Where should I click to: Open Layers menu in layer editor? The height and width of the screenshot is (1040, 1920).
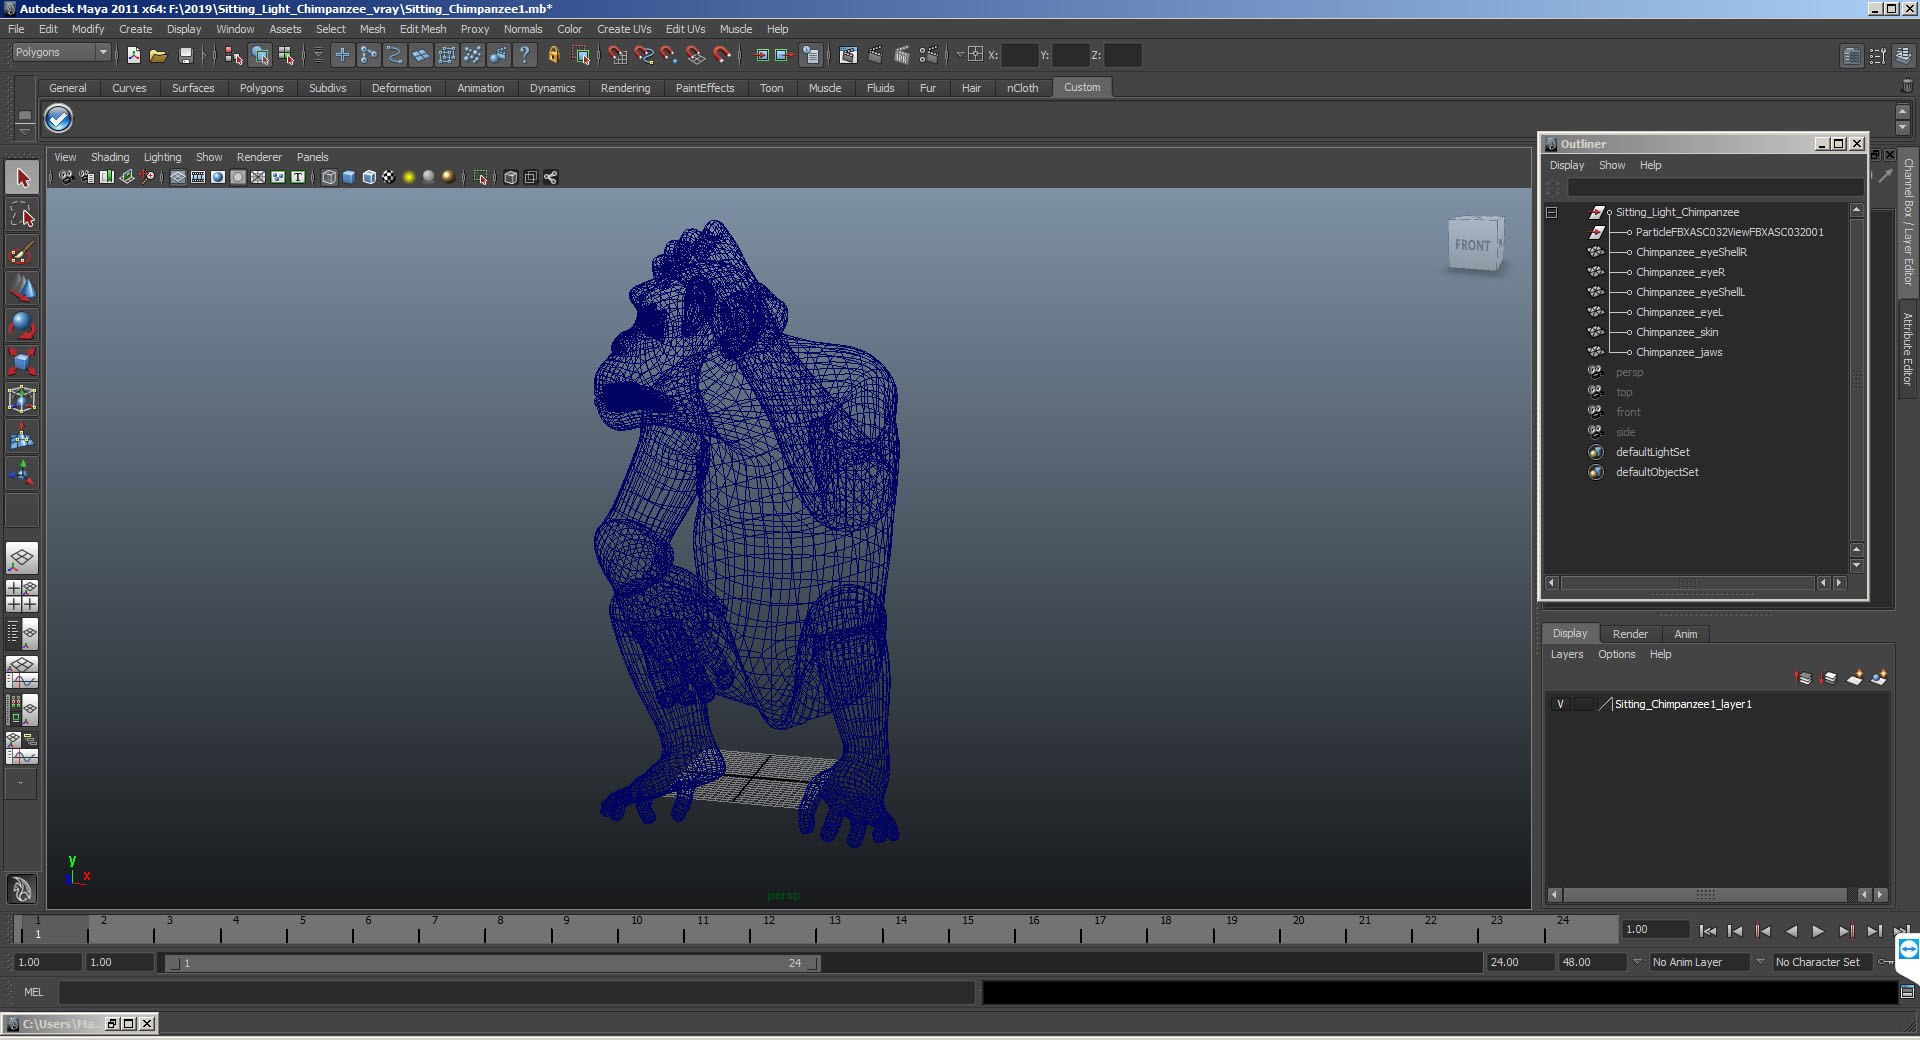coord(1567,654)
